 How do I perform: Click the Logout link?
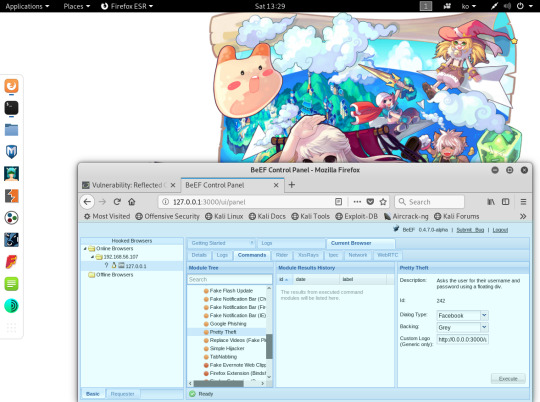[500, 230]
